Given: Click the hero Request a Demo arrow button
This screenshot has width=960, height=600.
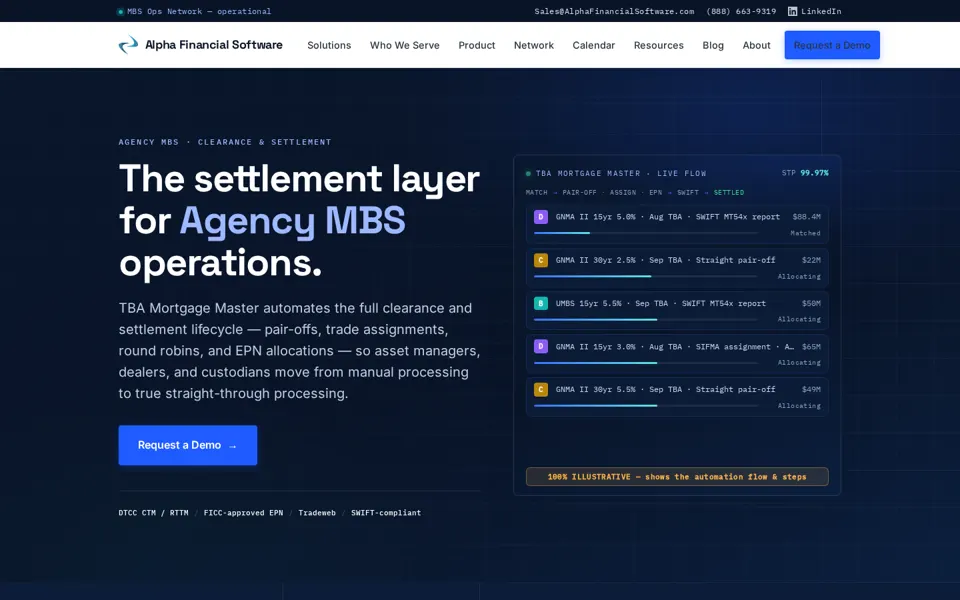Looking at the screenshot, I should (x=188, y=445).
